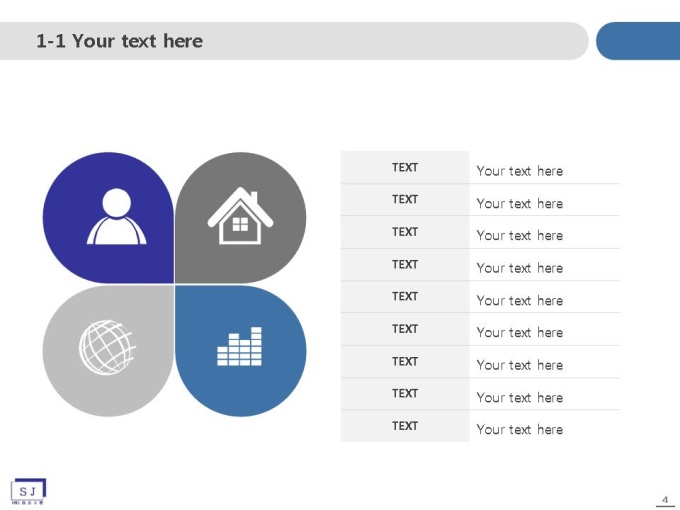The image size is (680, 510).
Task: Click the last TEXT label cell
Action: click(x=405, y=426)
